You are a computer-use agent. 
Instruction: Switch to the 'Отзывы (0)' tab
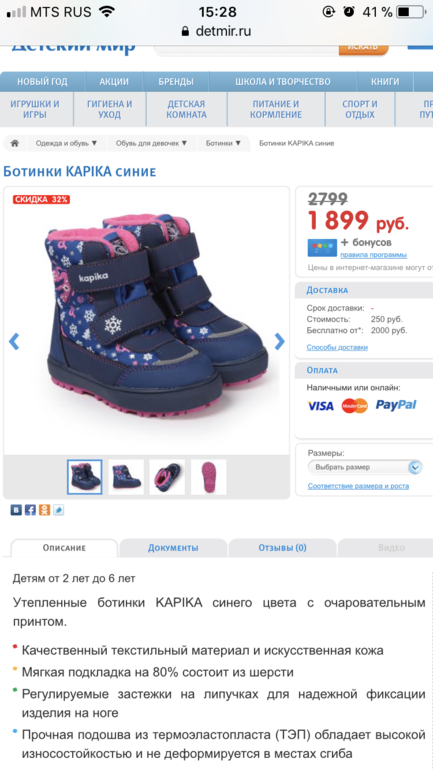(x=282, y=548)
